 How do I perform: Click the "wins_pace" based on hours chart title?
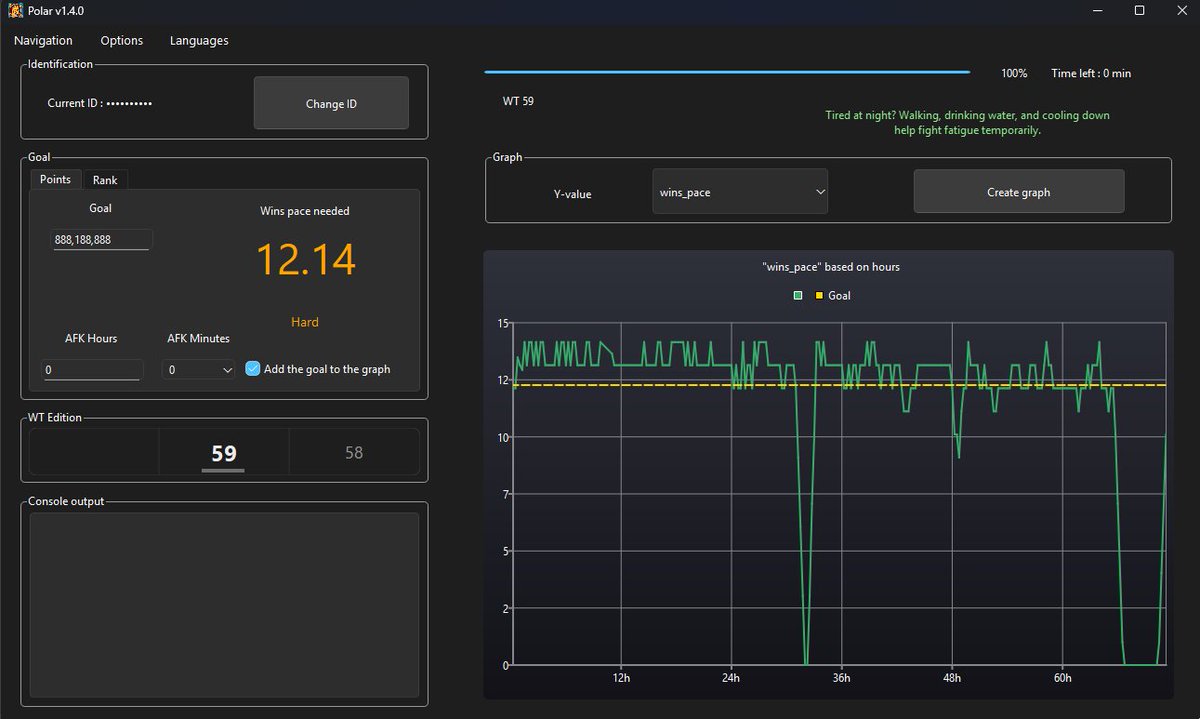[831, 267]
